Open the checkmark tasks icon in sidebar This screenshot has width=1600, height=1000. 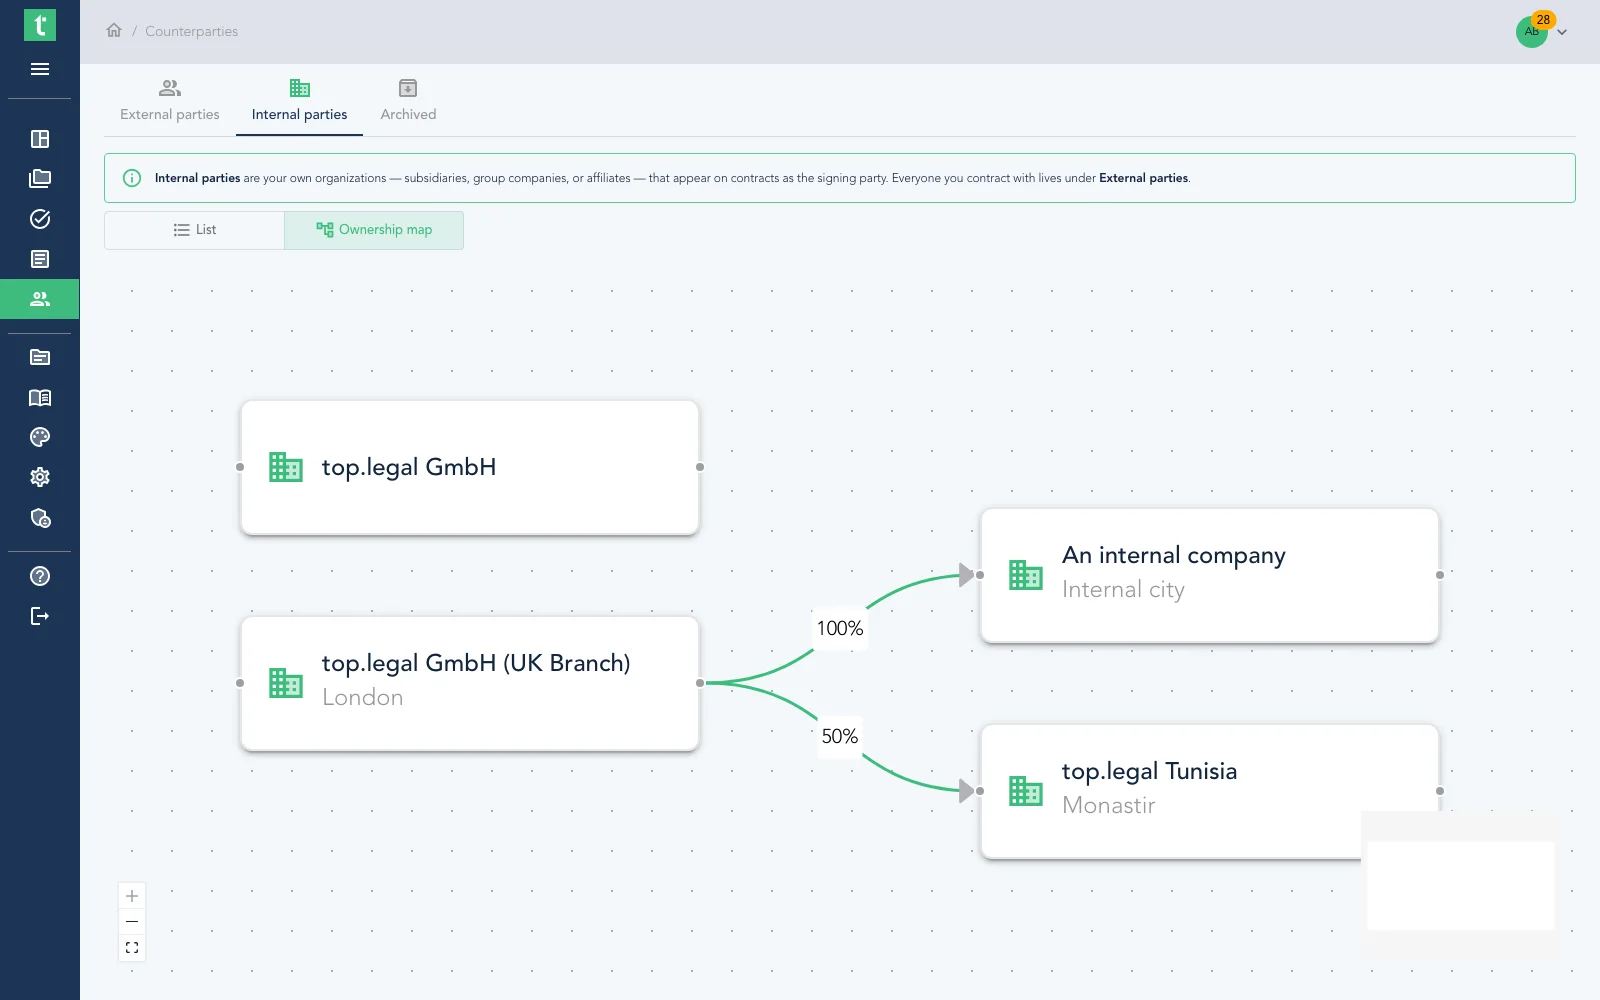pos(40,219)
